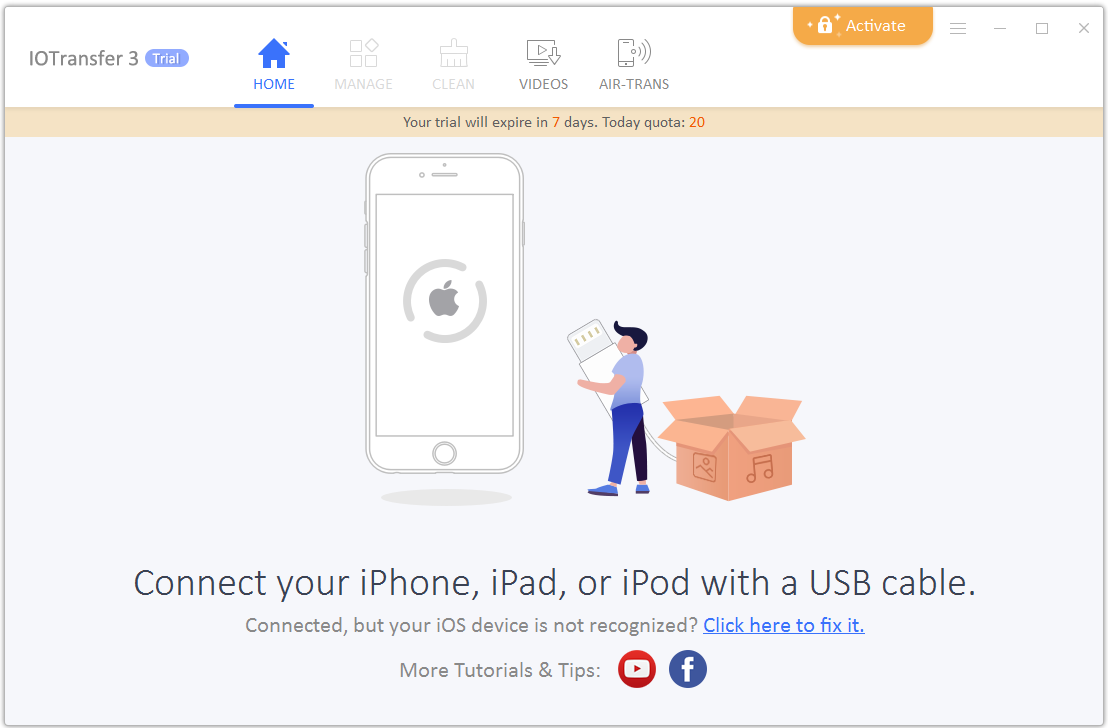Viewport: 1108px width, 728px height.
Task: Click the blue Trial badge
Action: (167, 59)
